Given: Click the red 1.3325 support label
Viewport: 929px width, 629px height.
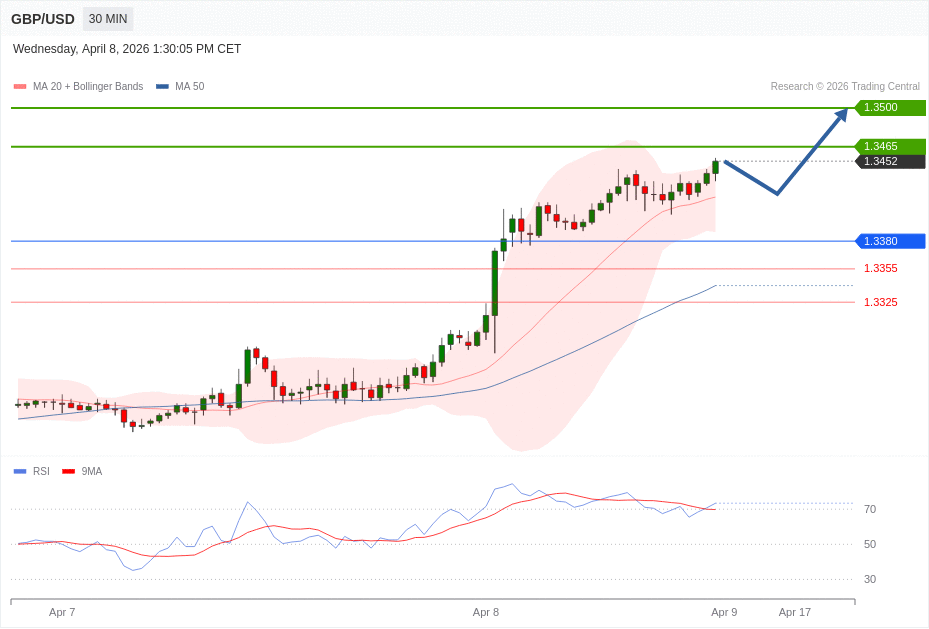Looking at the screenshot, I should point(880,302).
